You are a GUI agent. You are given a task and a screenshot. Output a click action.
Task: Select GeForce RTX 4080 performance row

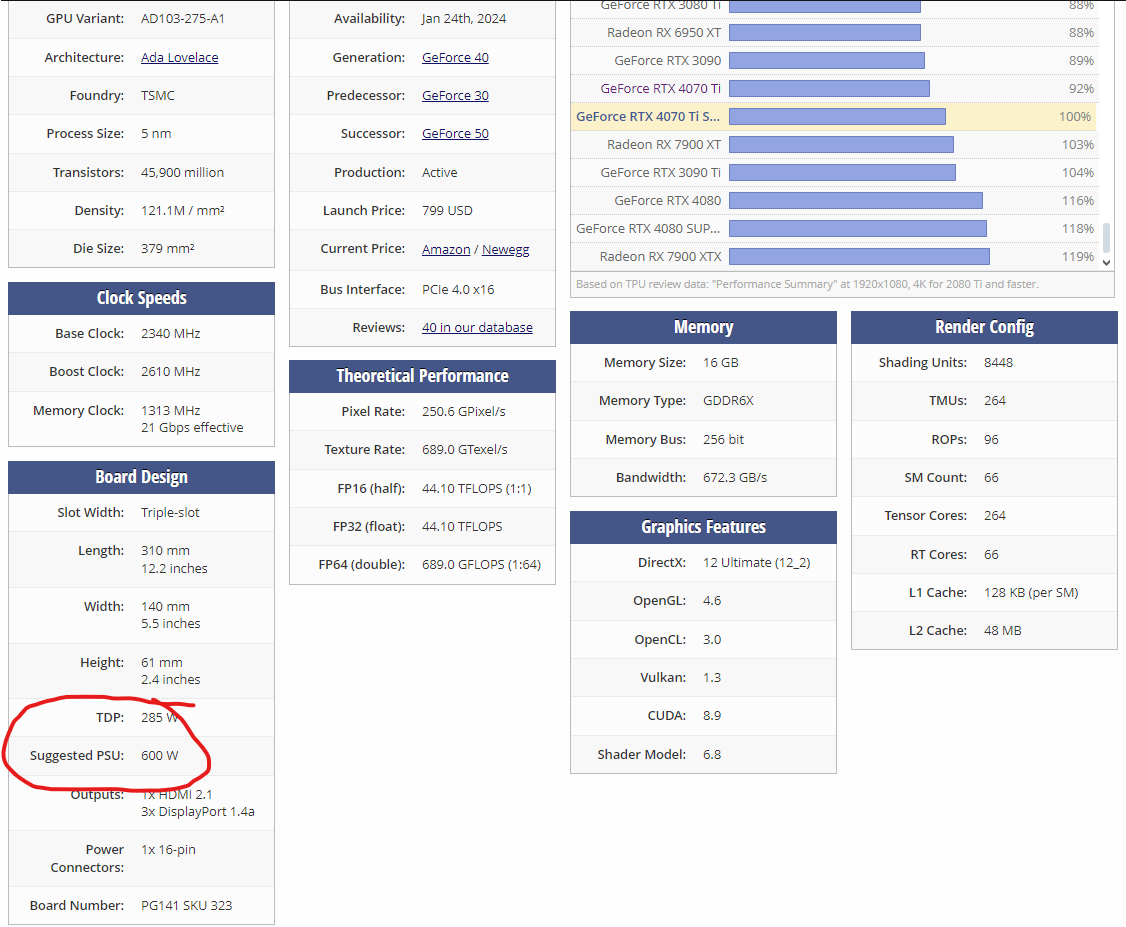click(x=833, y=200)
